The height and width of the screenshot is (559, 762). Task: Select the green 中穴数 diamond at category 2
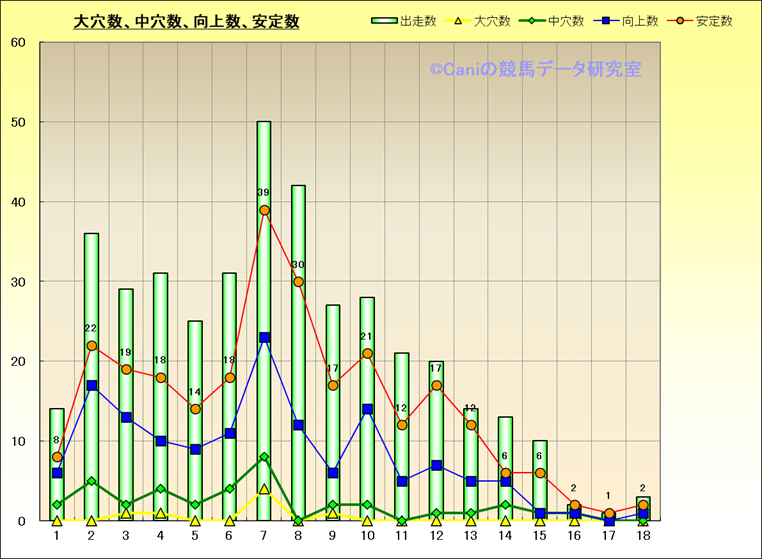coord(91,481)
